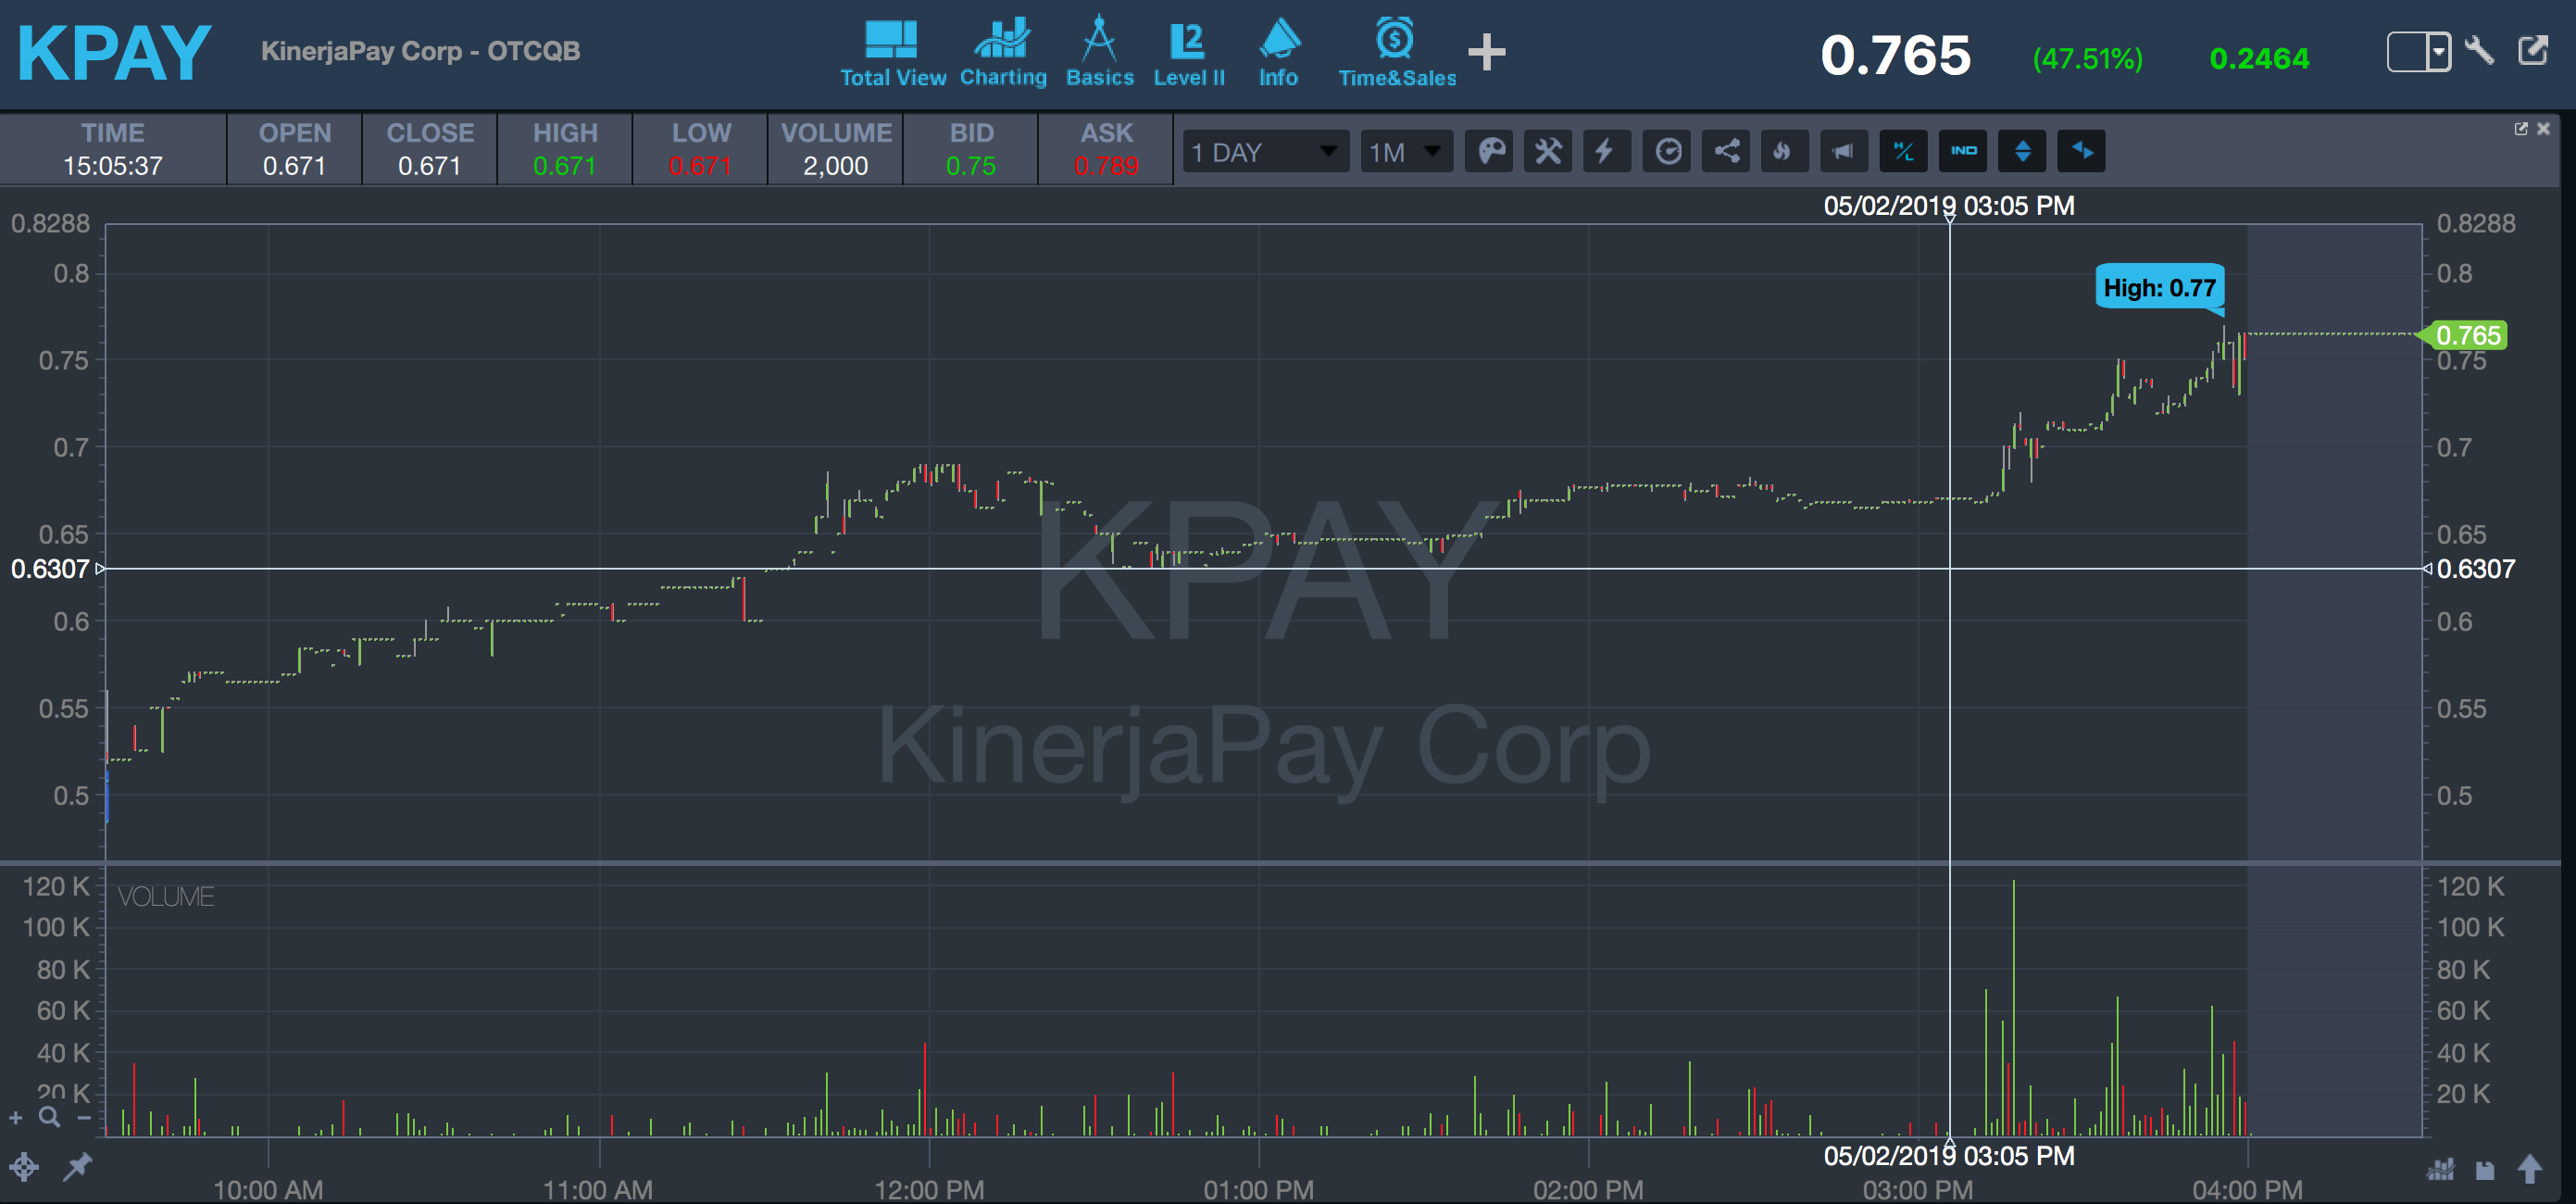Click the volume zoom magnifier icon
This screenshot has height=1204, width=2576.
point(49,1117)
